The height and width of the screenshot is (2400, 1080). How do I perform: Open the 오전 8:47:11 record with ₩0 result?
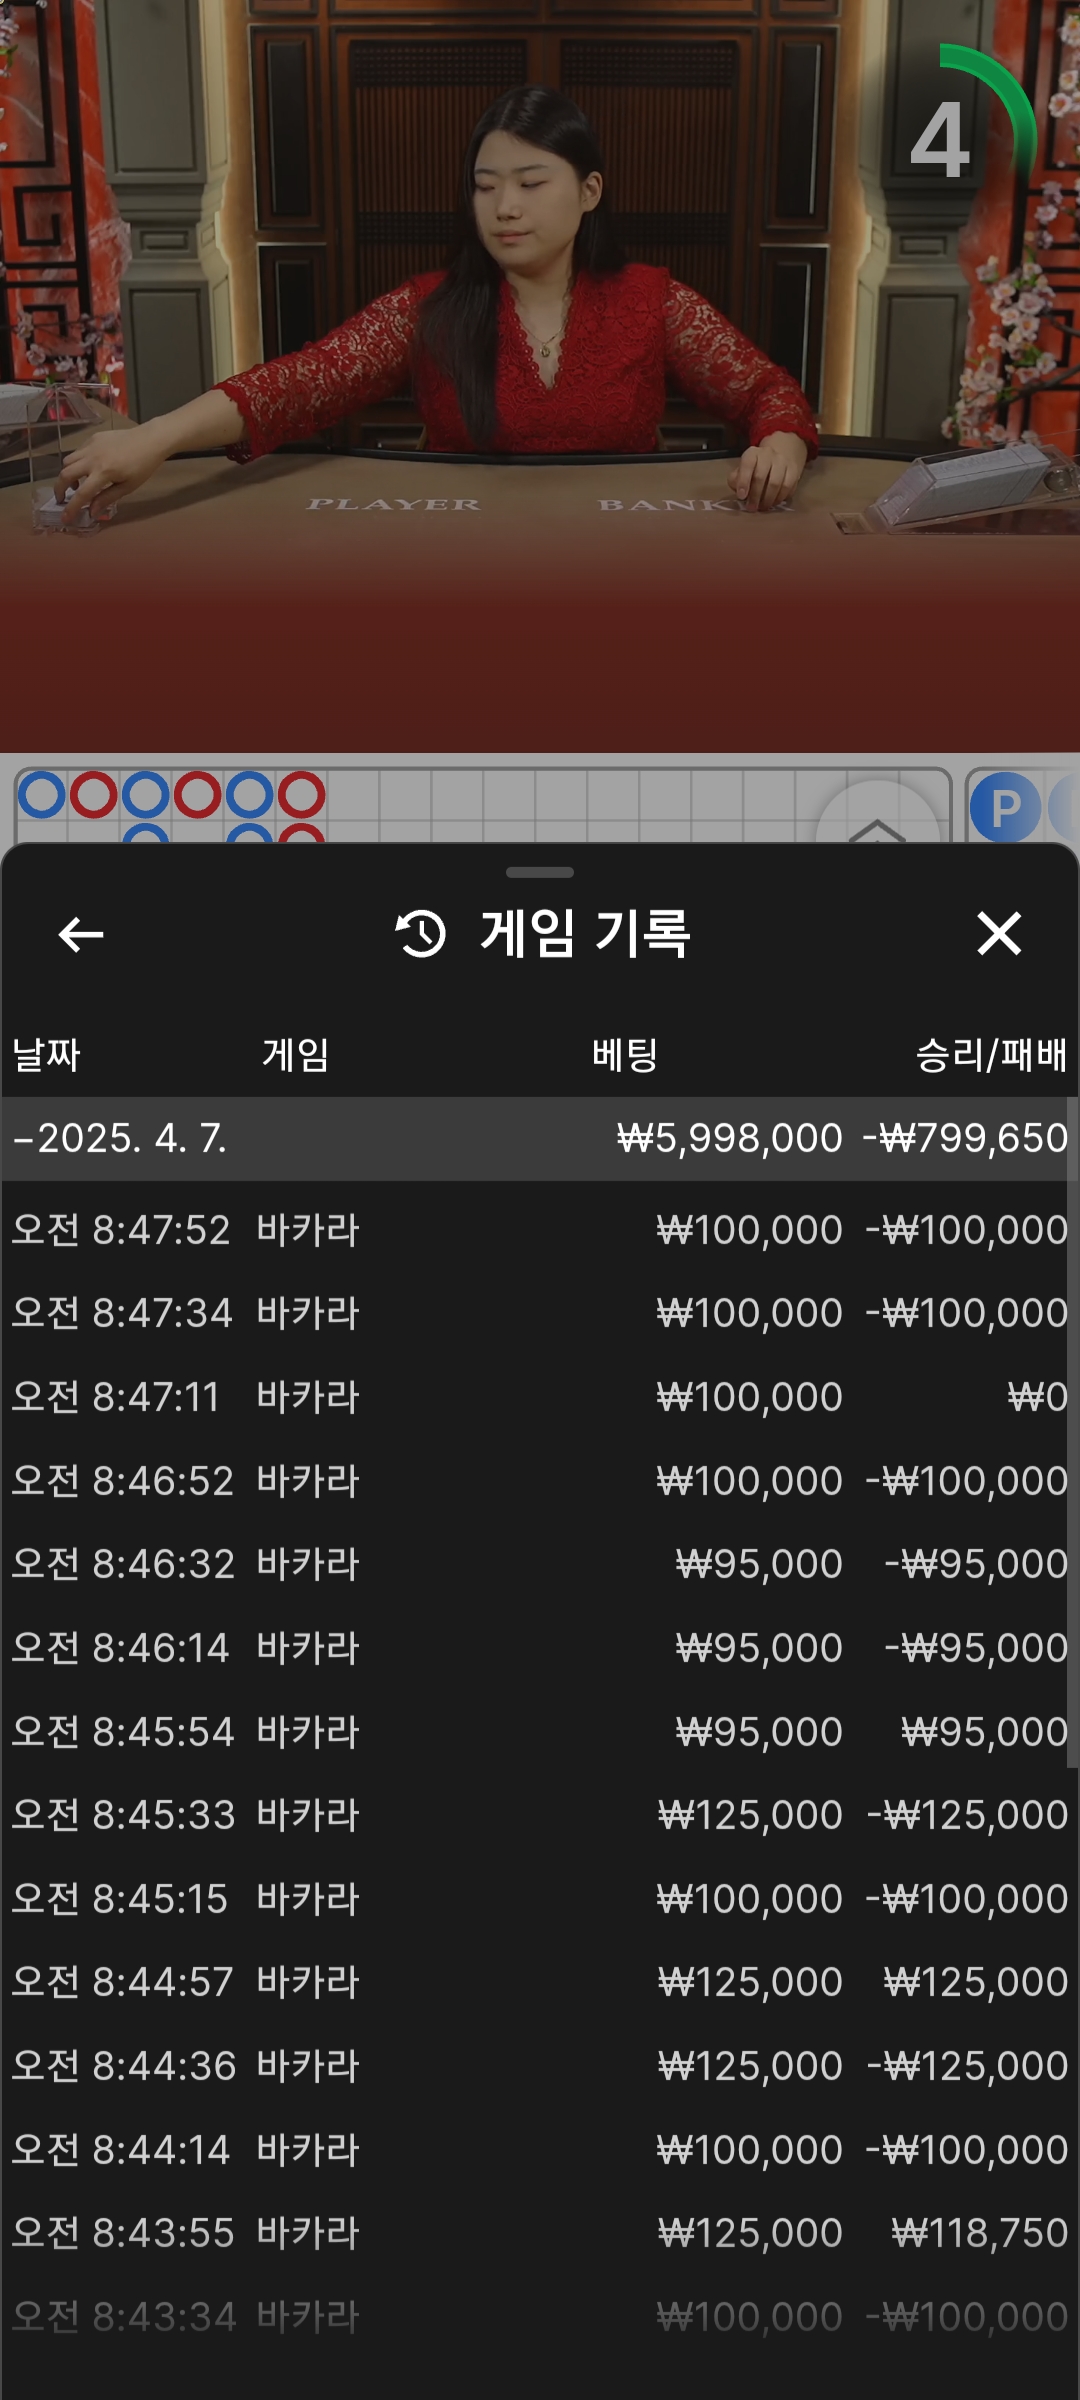(540, 1397)
